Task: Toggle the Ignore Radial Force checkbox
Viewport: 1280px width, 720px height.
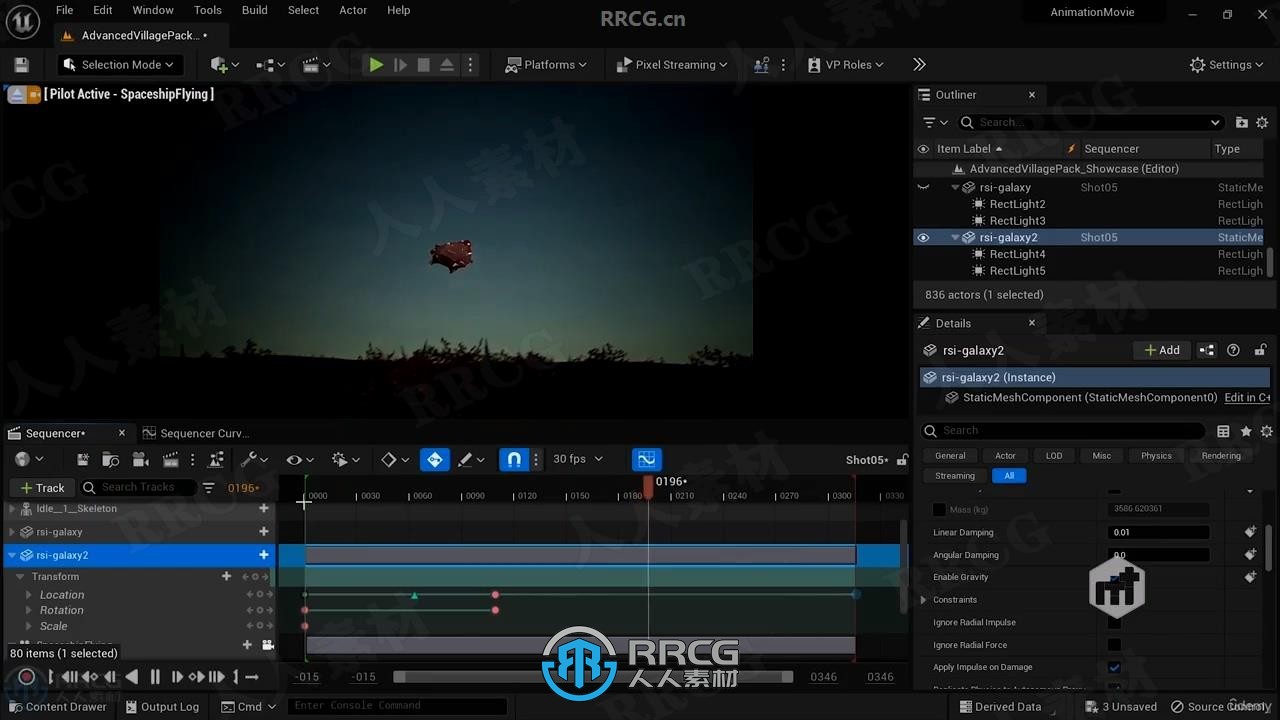Action: (x=1114, y=645)
